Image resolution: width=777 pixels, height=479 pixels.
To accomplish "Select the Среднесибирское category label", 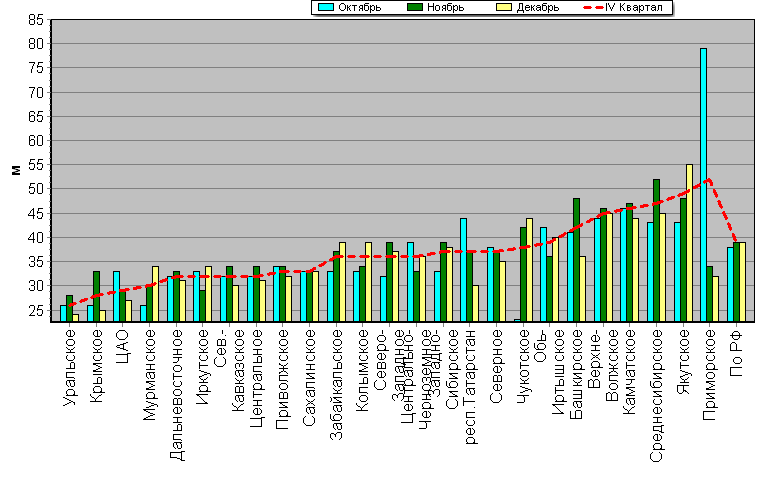I will 657,396.
